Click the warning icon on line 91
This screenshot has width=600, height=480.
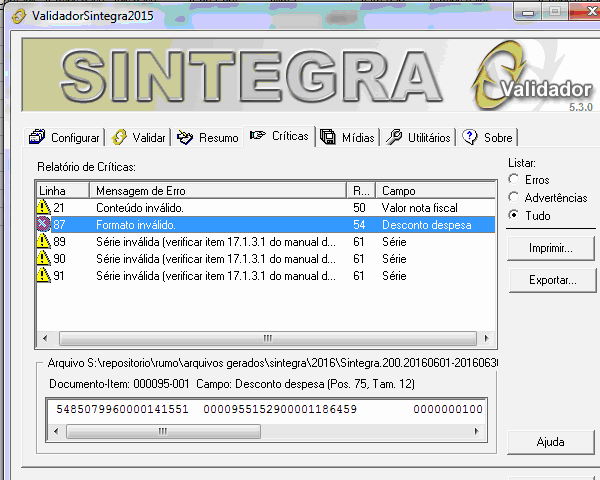pyautogui.click(x=44, y=276)
